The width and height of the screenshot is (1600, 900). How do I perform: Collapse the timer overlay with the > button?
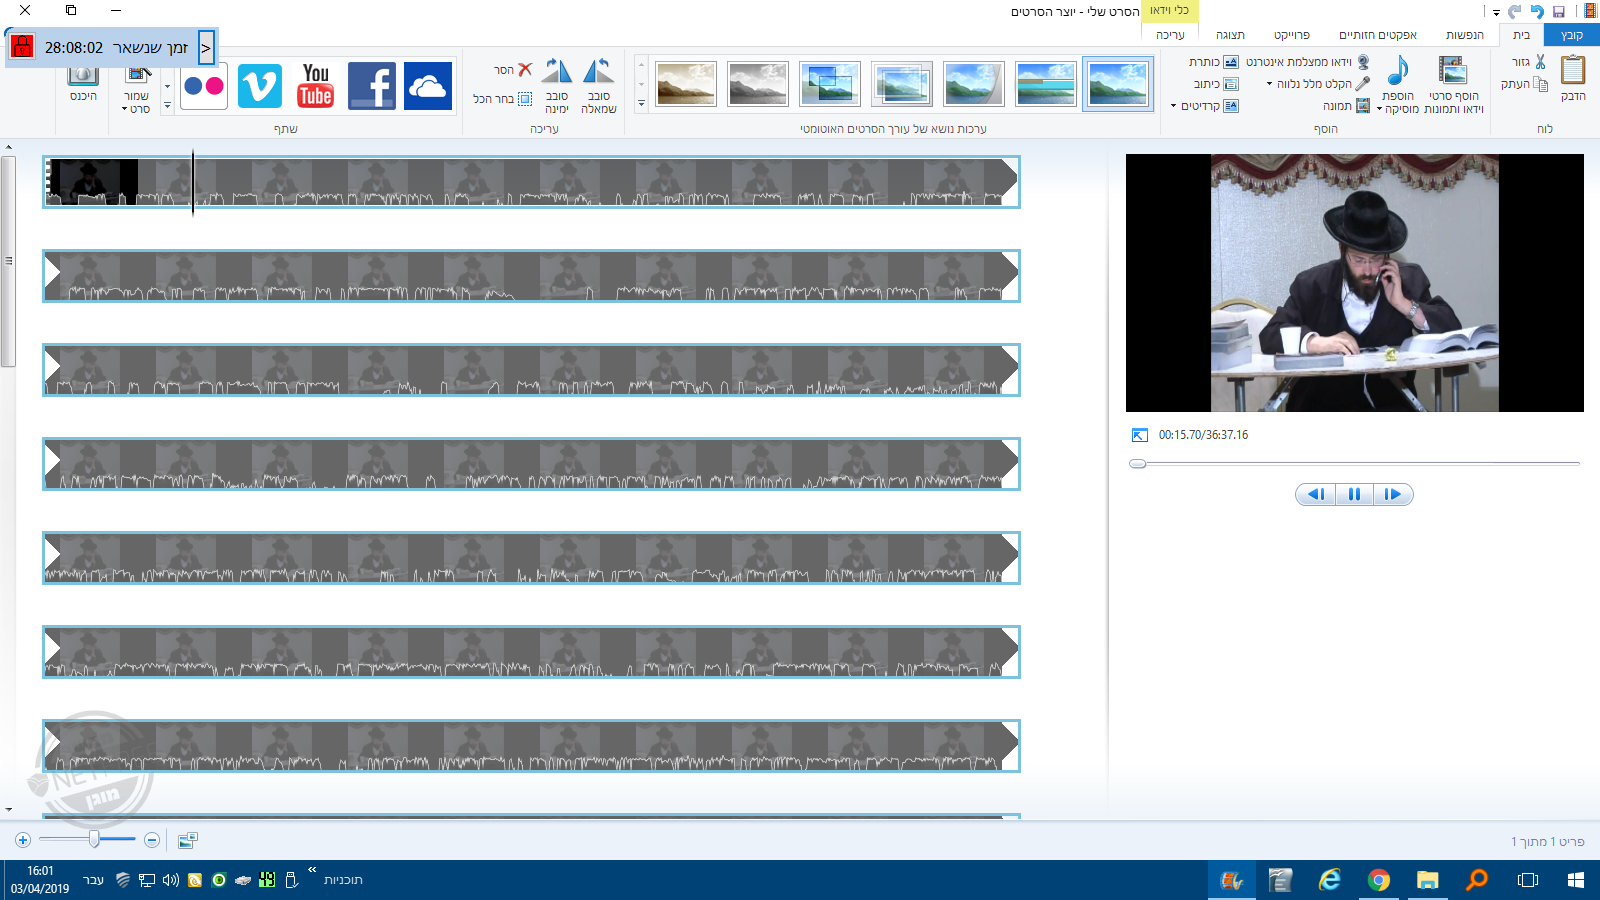pyautogui.click(x=206, y=47)
